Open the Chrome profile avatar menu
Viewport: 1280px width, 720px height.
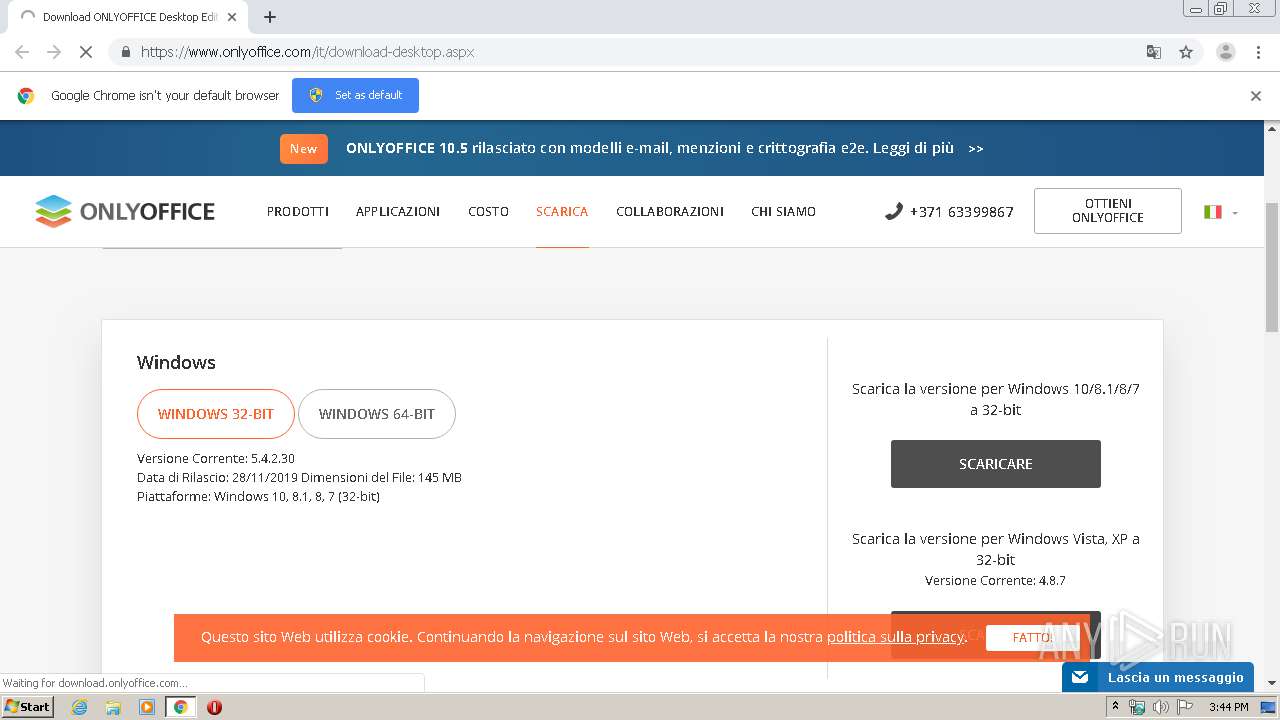(x=1225, y=52)
